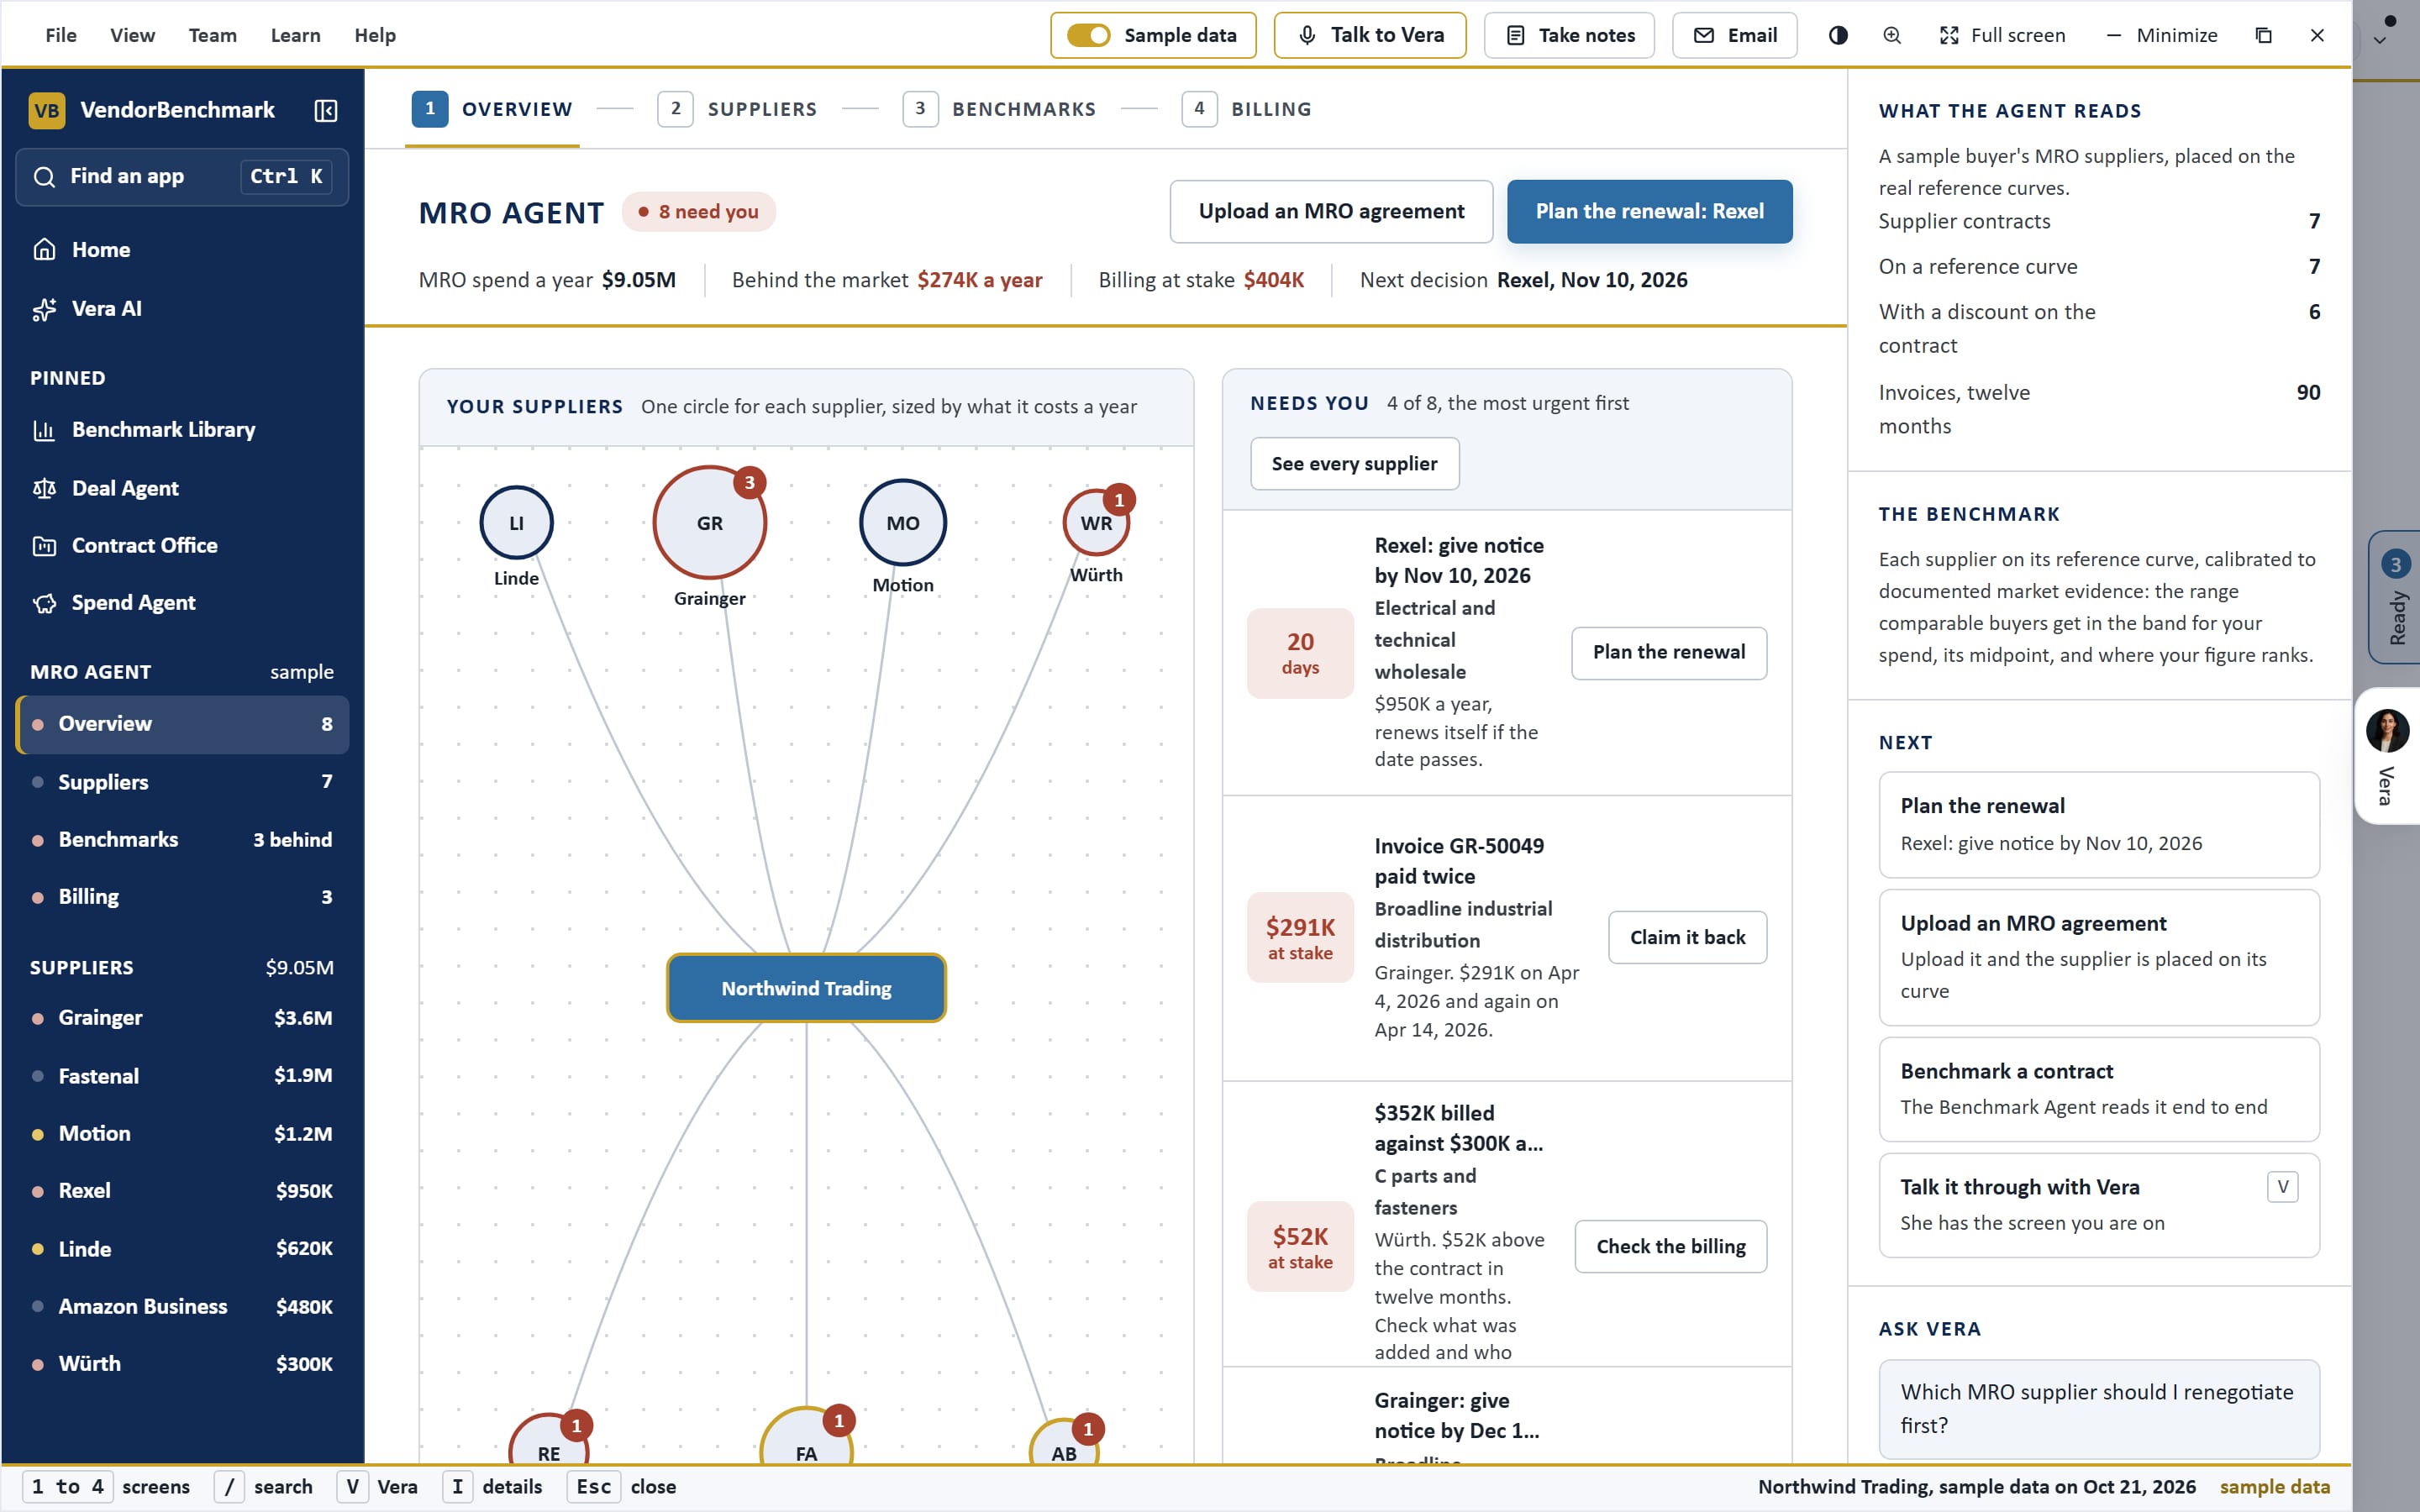Open Benchmarks 3 behind in MRO Agent list
Image resolution: width=2420 pixels, height=1512 pixels.
[182, 840]
